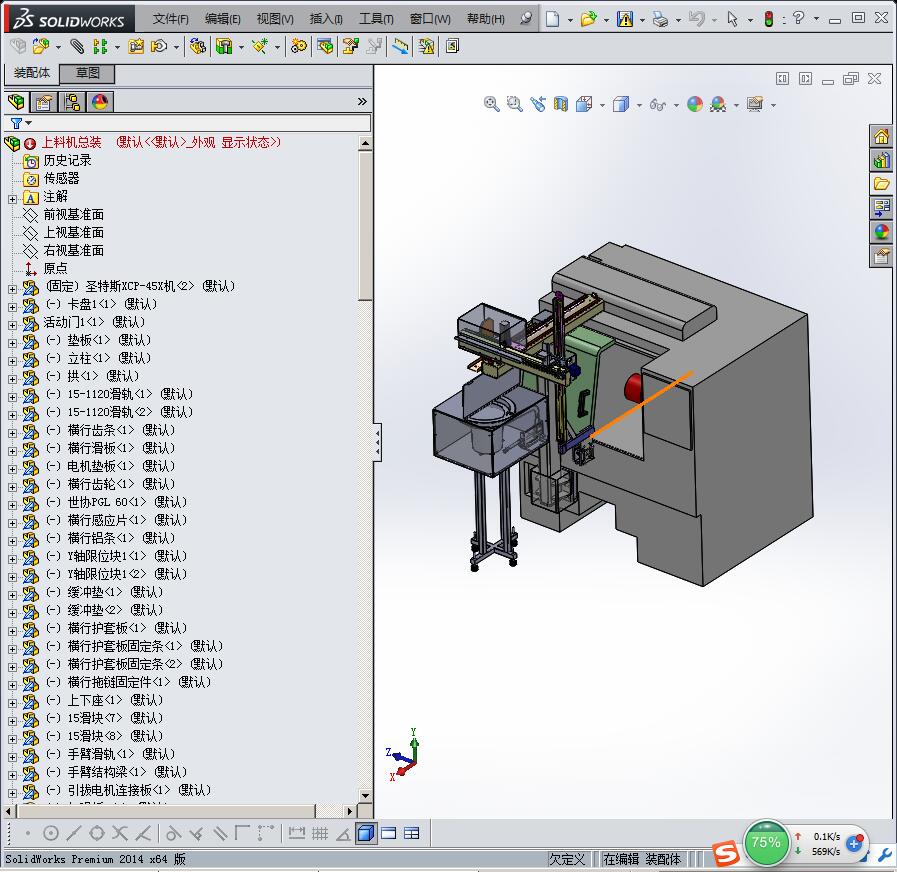Click View Settings monitor icon
Viewport: 897px width, 872px height.
(755, 104)
